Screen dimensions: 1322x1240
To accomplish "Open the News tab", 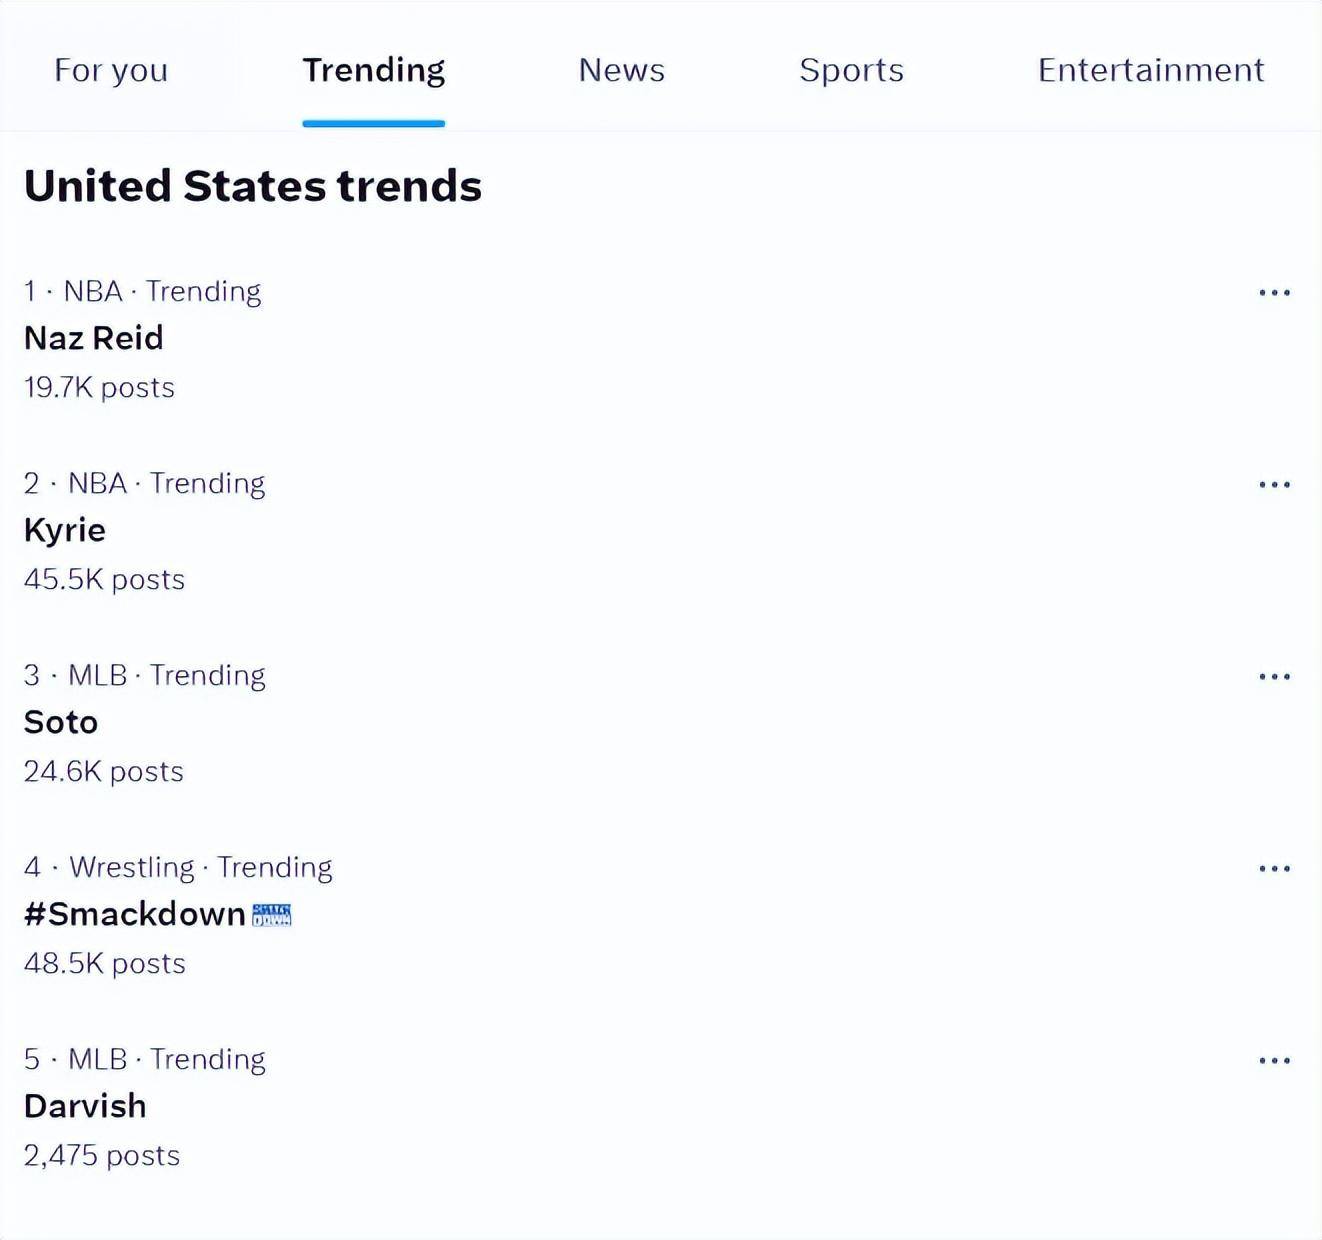I will pyautogui.click(x=621, y=70).
